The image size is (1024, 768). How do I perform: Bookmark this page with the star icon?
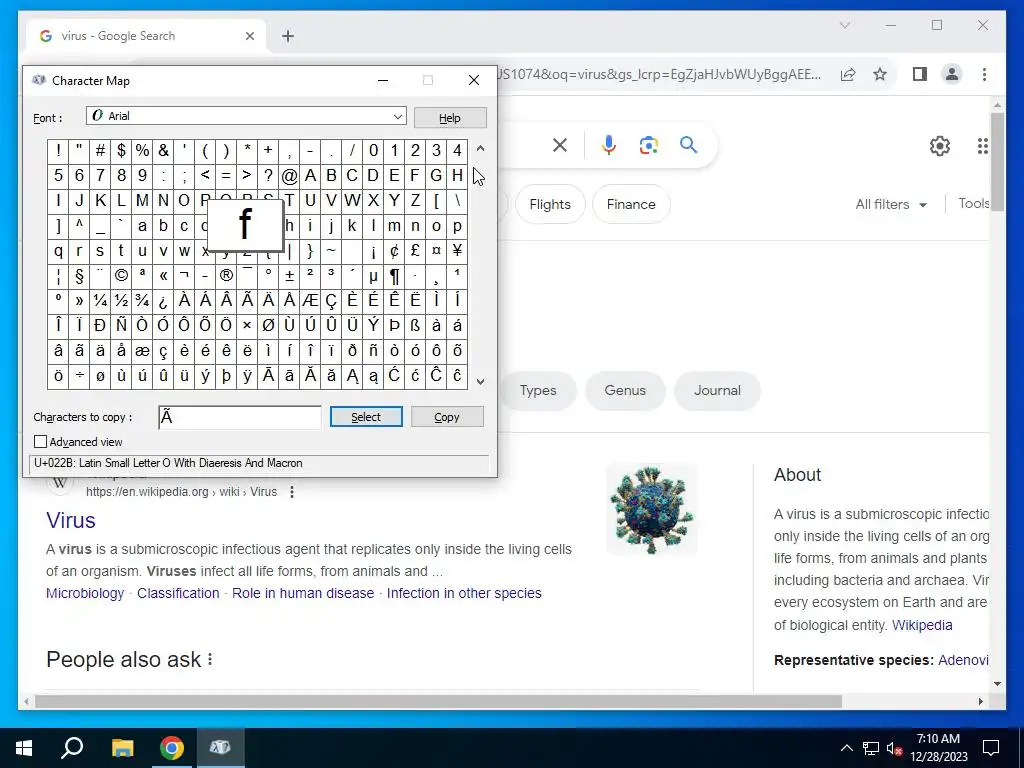(x=880, y=74)
